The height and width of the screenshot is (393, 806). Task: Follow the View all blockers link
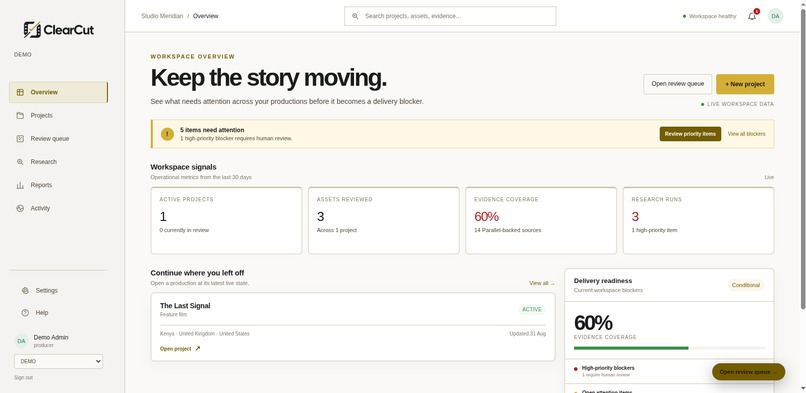point(746,134)
